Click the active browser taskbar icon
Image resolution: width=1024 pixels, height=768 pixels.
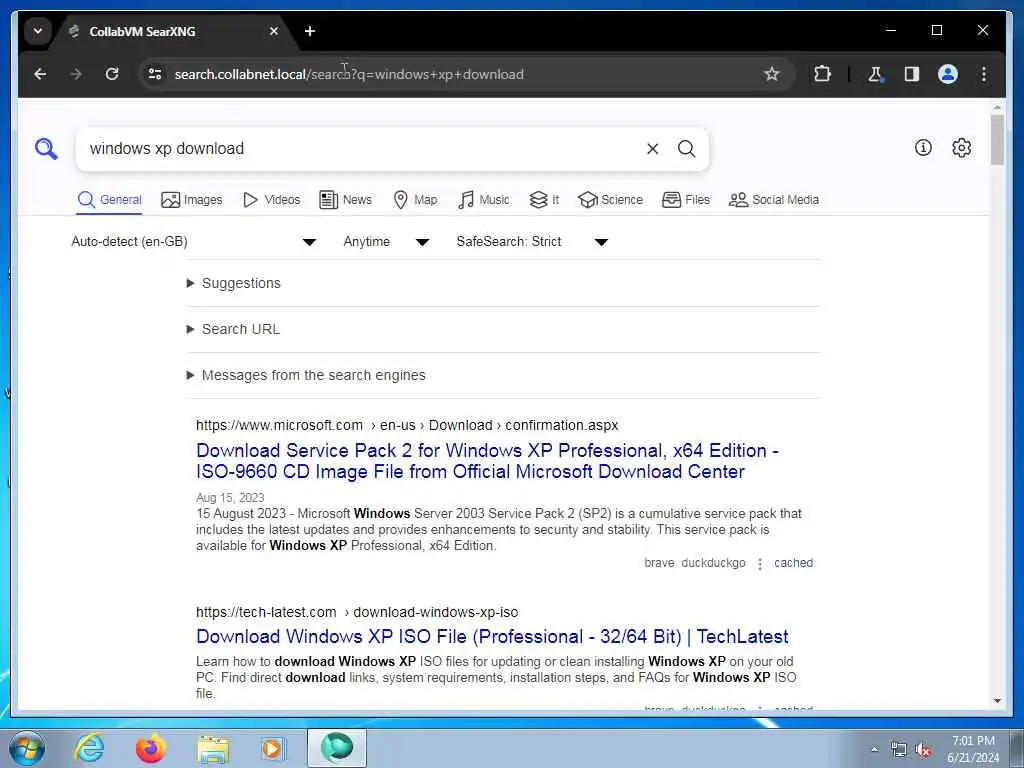[337, 748]
